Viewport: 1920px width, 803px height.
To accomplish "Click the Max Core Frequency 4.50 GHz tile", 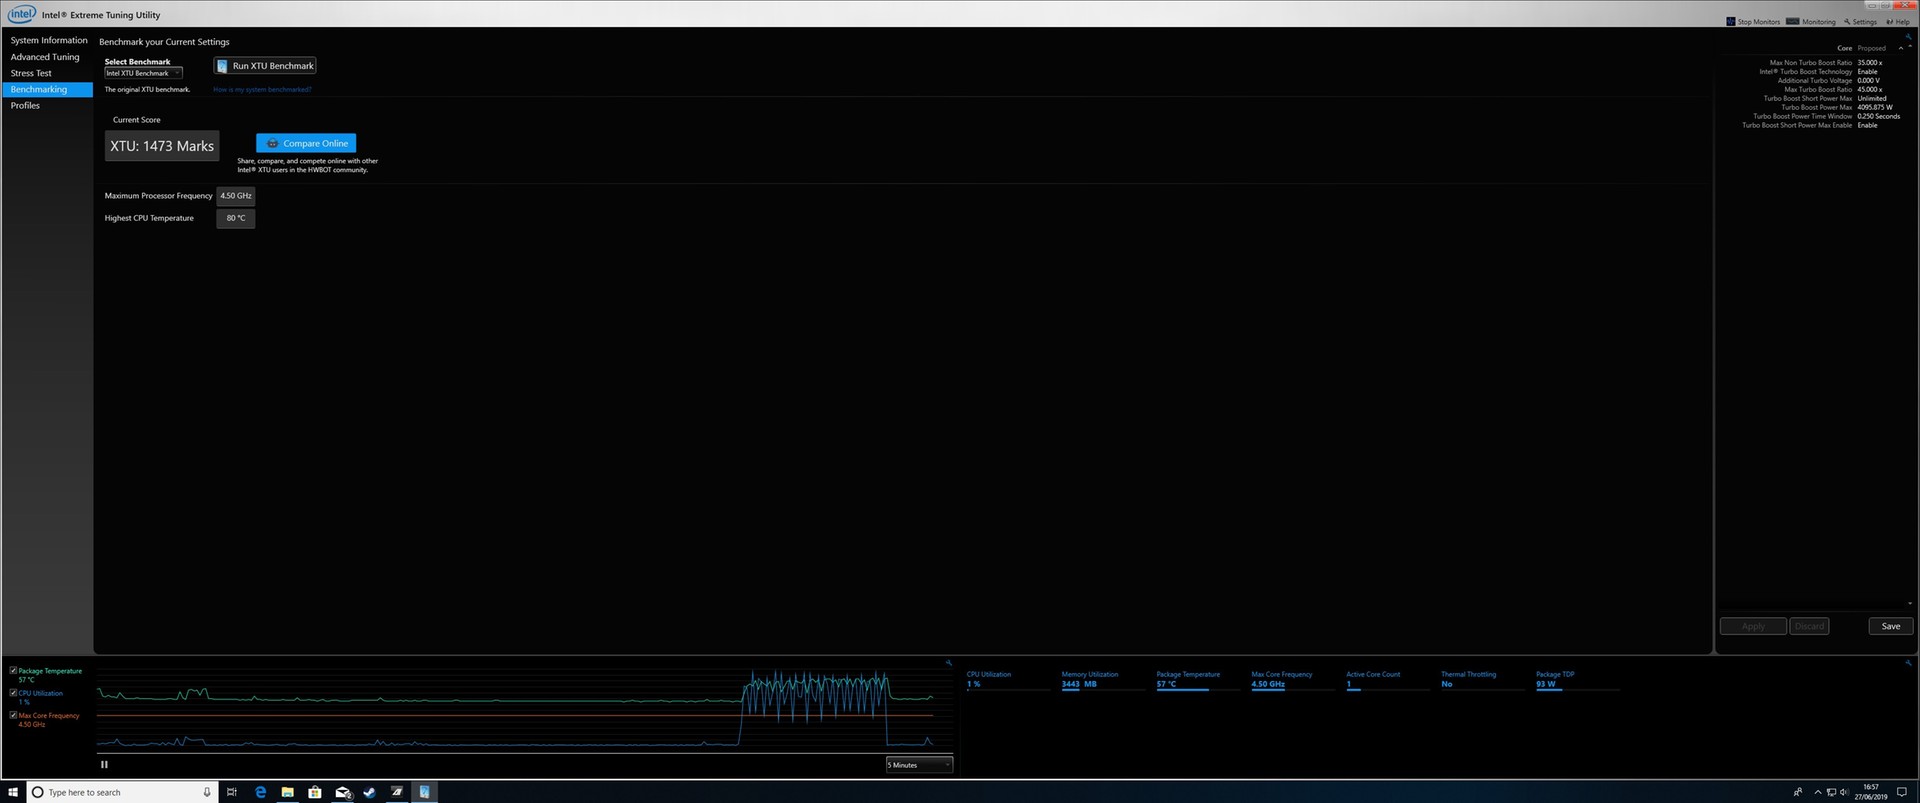I will click(1294, 680).
